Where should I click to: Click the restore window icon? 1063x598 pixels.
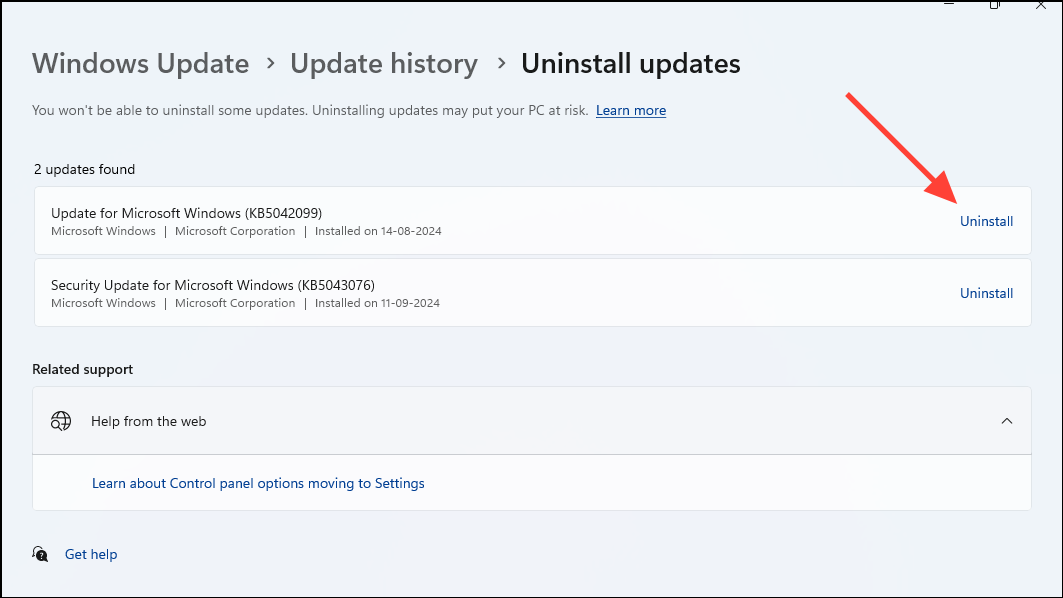coord(994,5)
